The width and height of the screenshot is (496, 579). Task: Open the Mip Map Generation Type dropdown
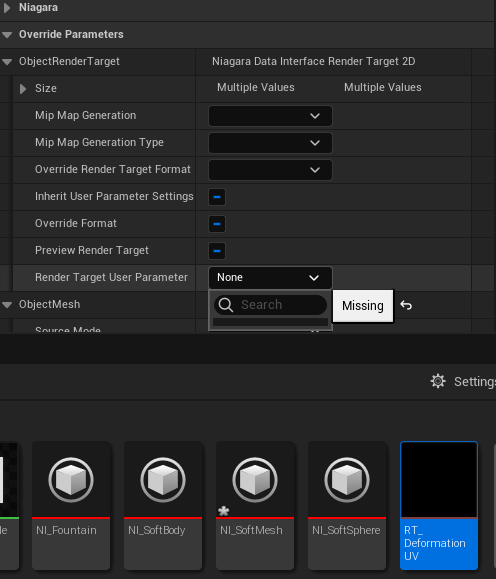[x=270, y=143]
